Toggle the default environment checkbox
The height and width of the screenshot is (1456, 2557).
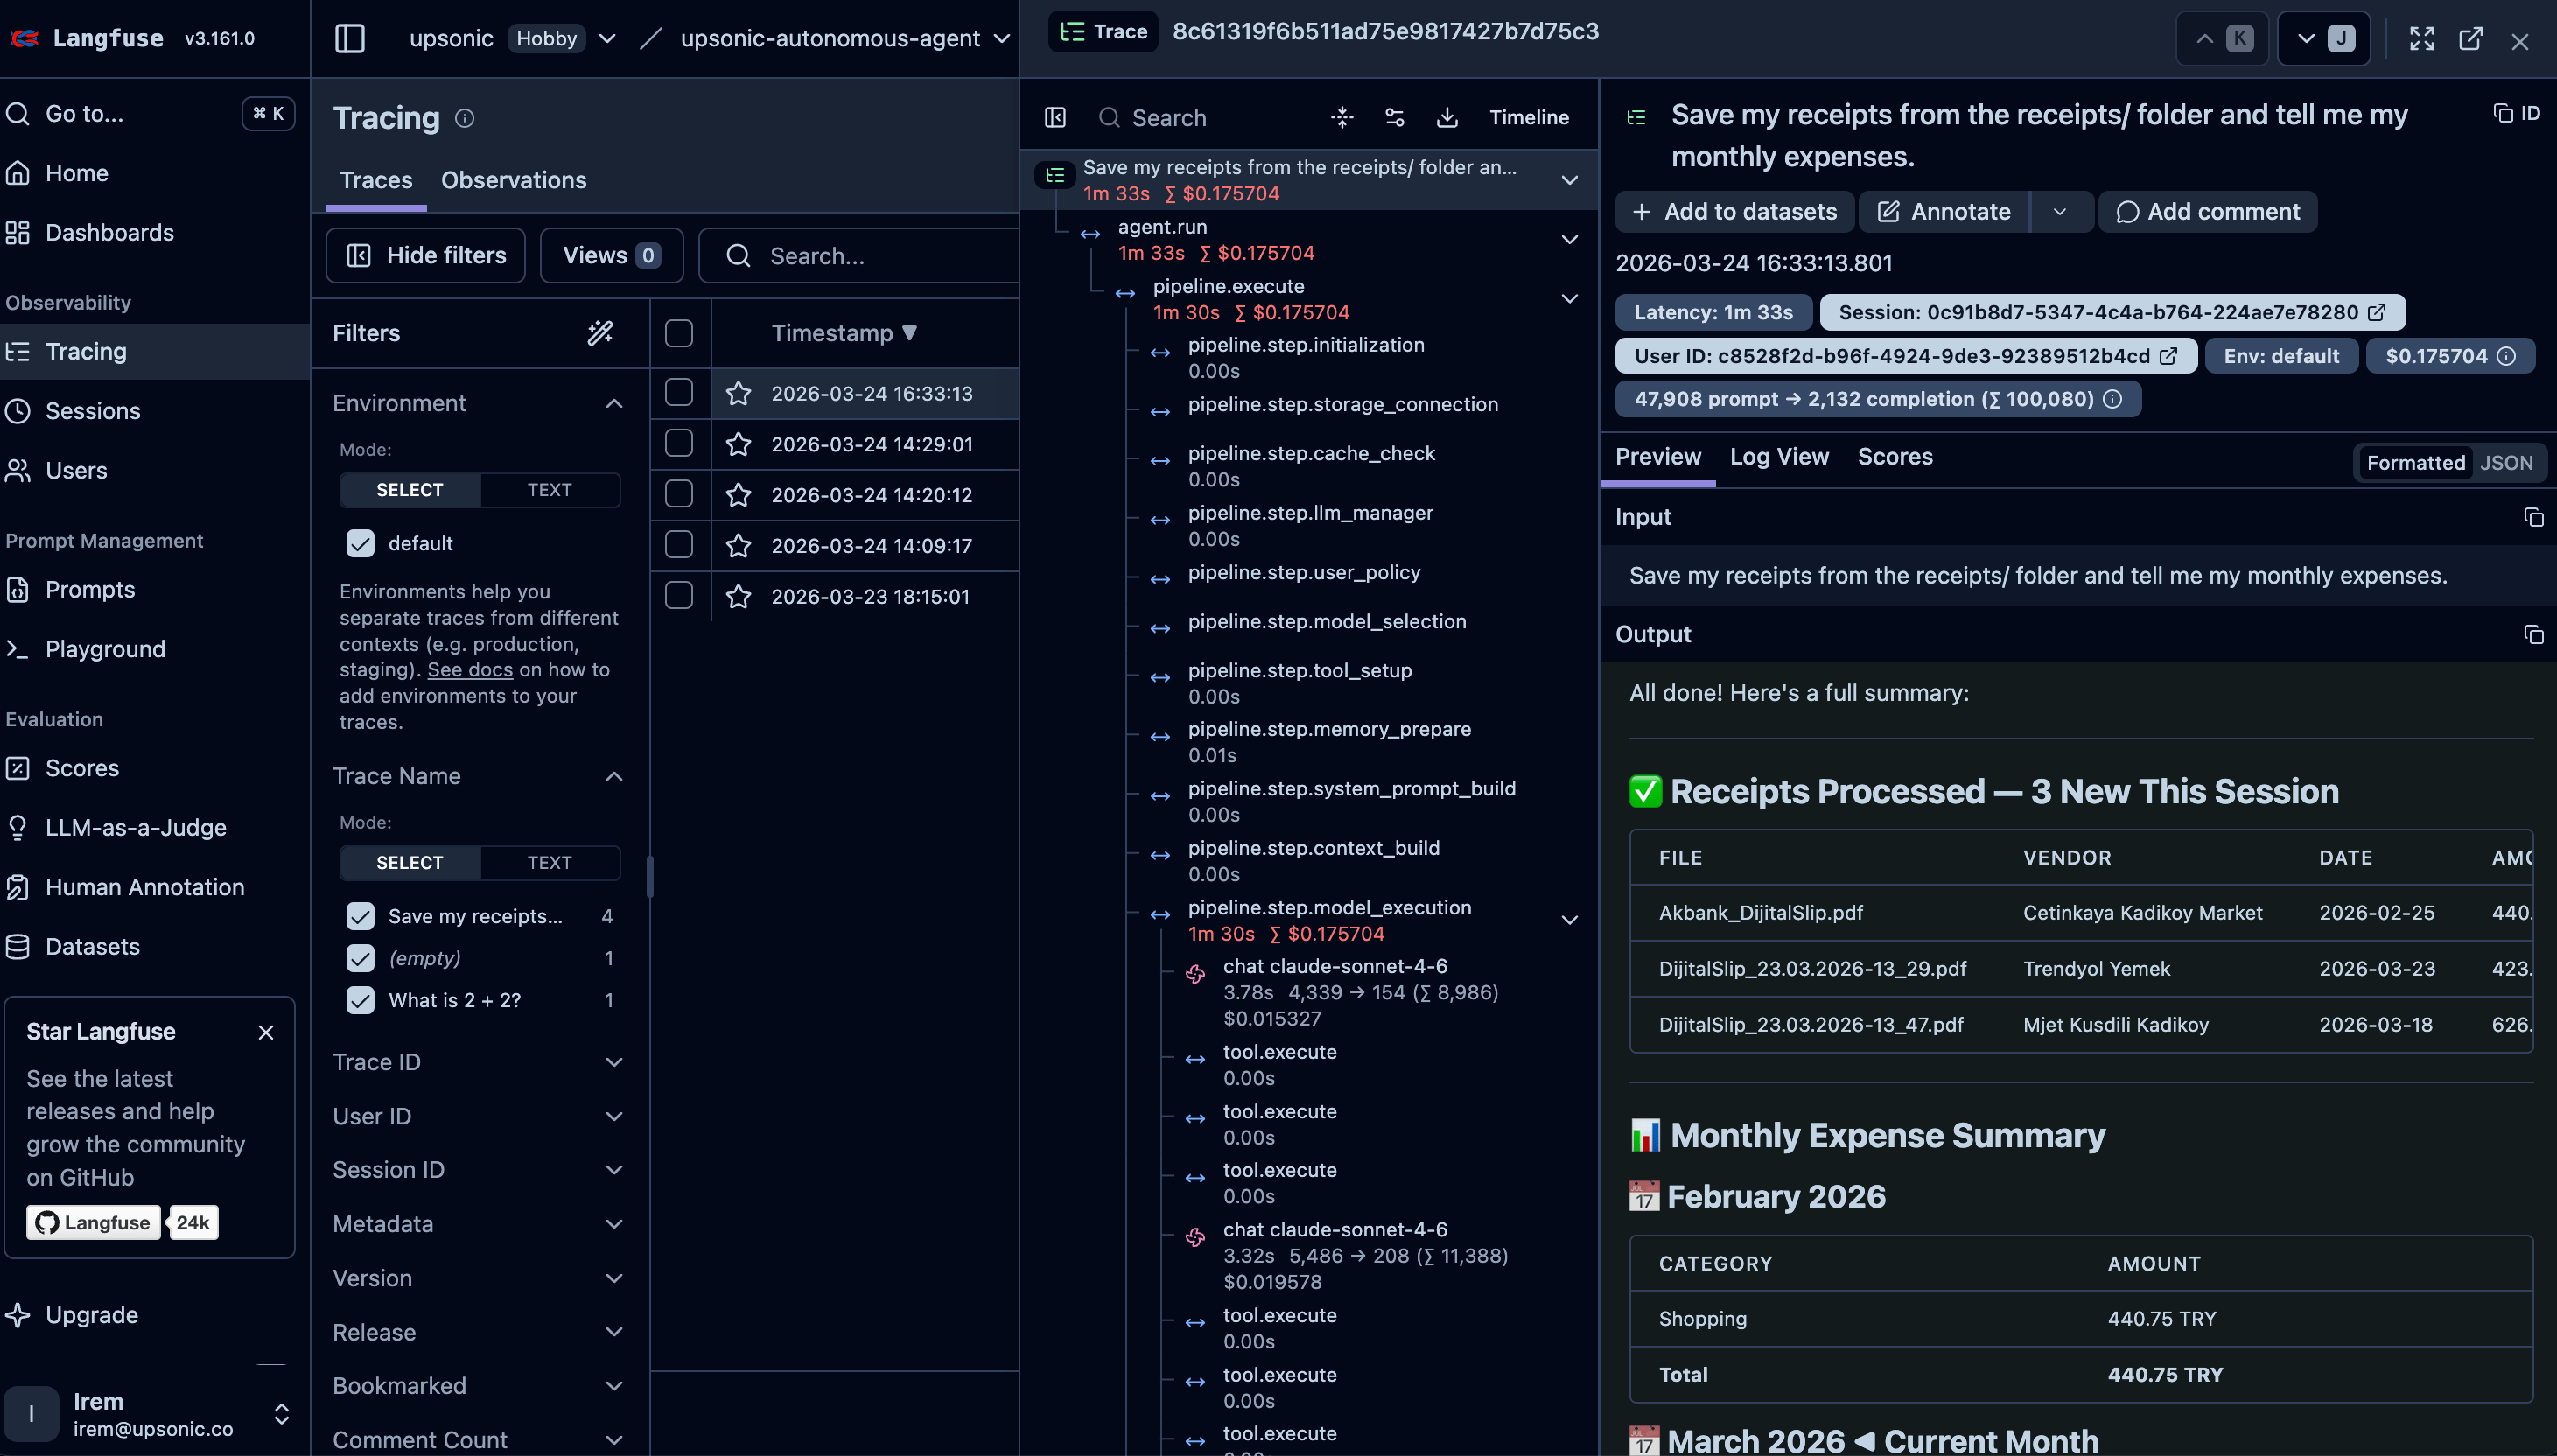[x=360, y=543]
